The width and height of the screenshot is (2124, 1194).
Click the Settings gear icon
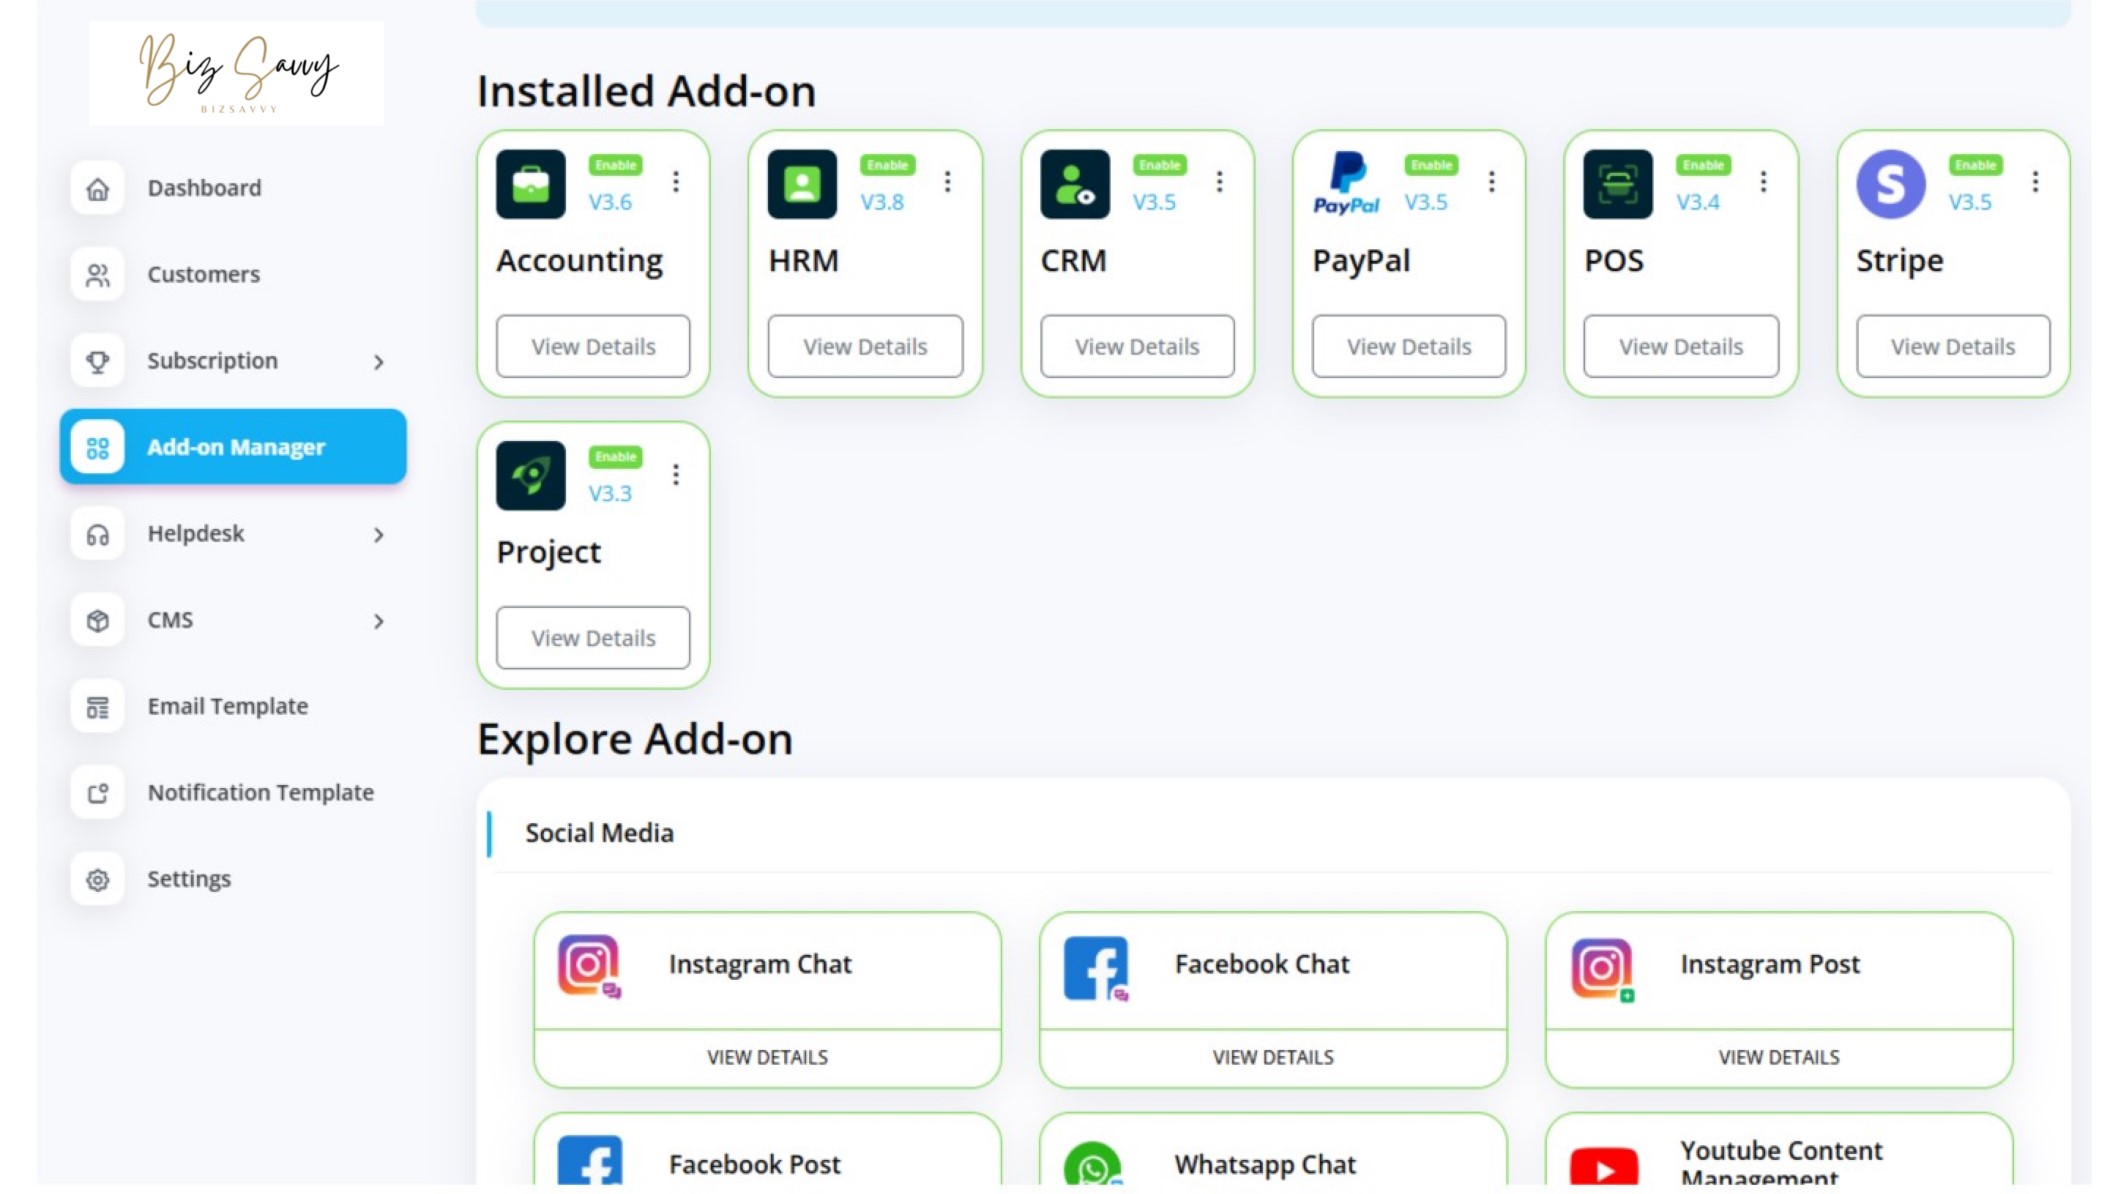[x=97, y=879]
